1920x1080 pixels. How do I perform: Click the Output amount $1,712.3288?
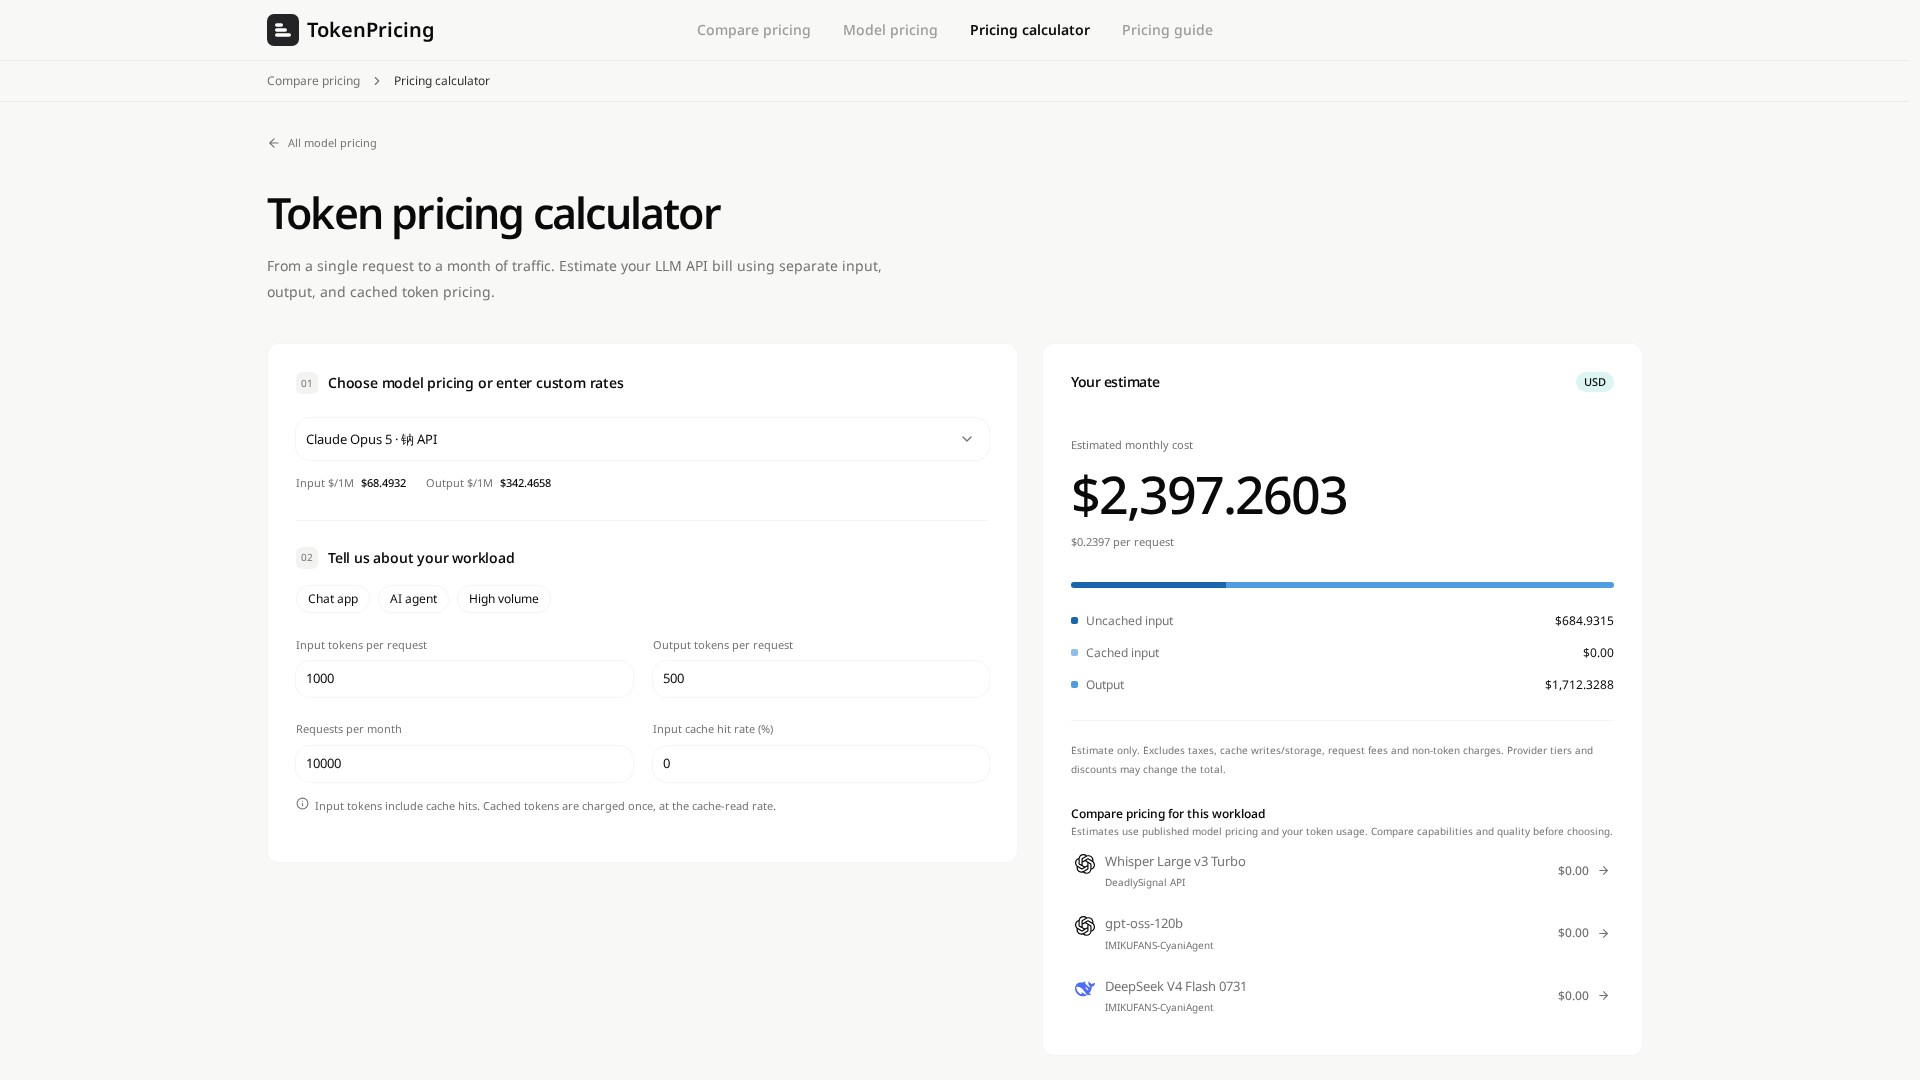(1579, 685)
